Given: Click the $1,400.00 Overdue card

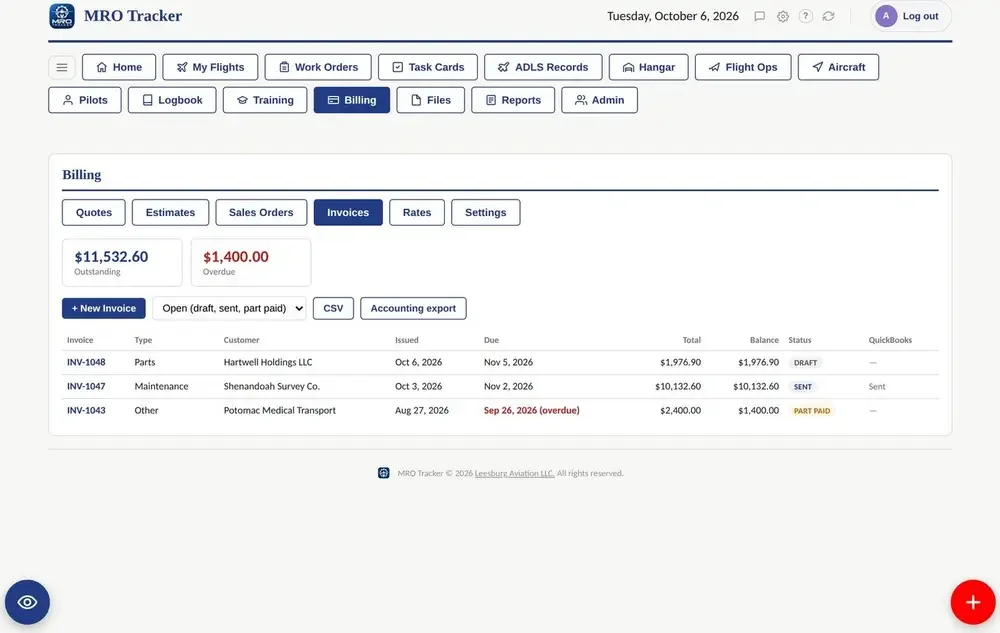Looking at the screenshot, I should [x=251, y=263].
